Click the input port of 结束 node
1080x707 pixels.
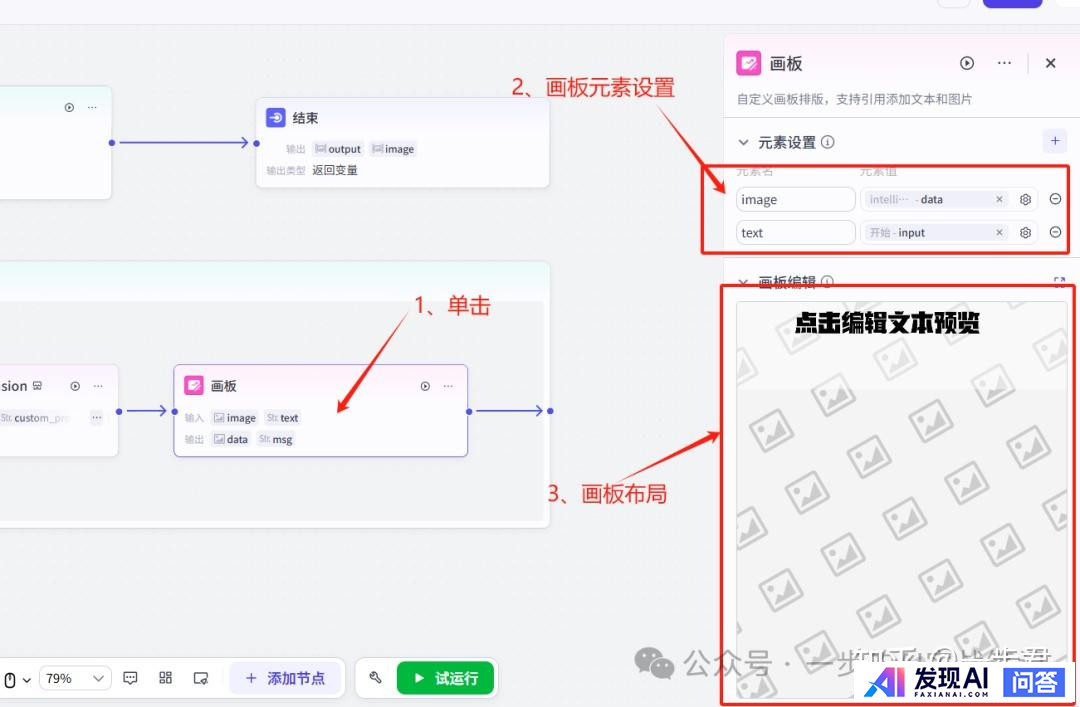(256, 143)
